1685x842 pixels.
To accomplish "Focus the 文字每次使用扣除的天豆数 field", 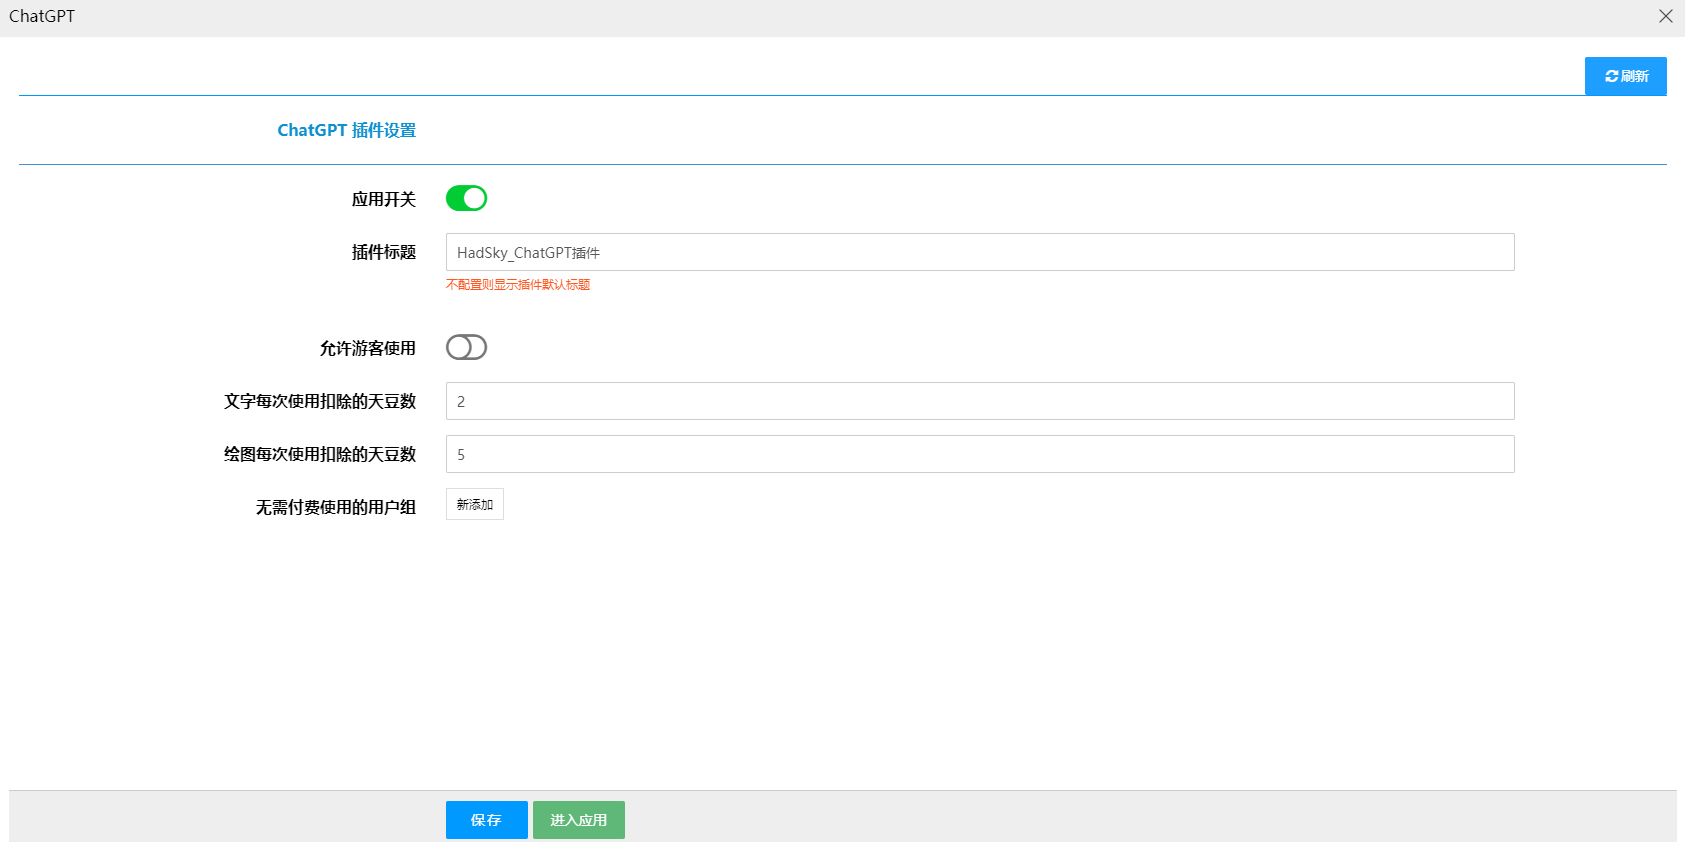I will coord(980,401).
